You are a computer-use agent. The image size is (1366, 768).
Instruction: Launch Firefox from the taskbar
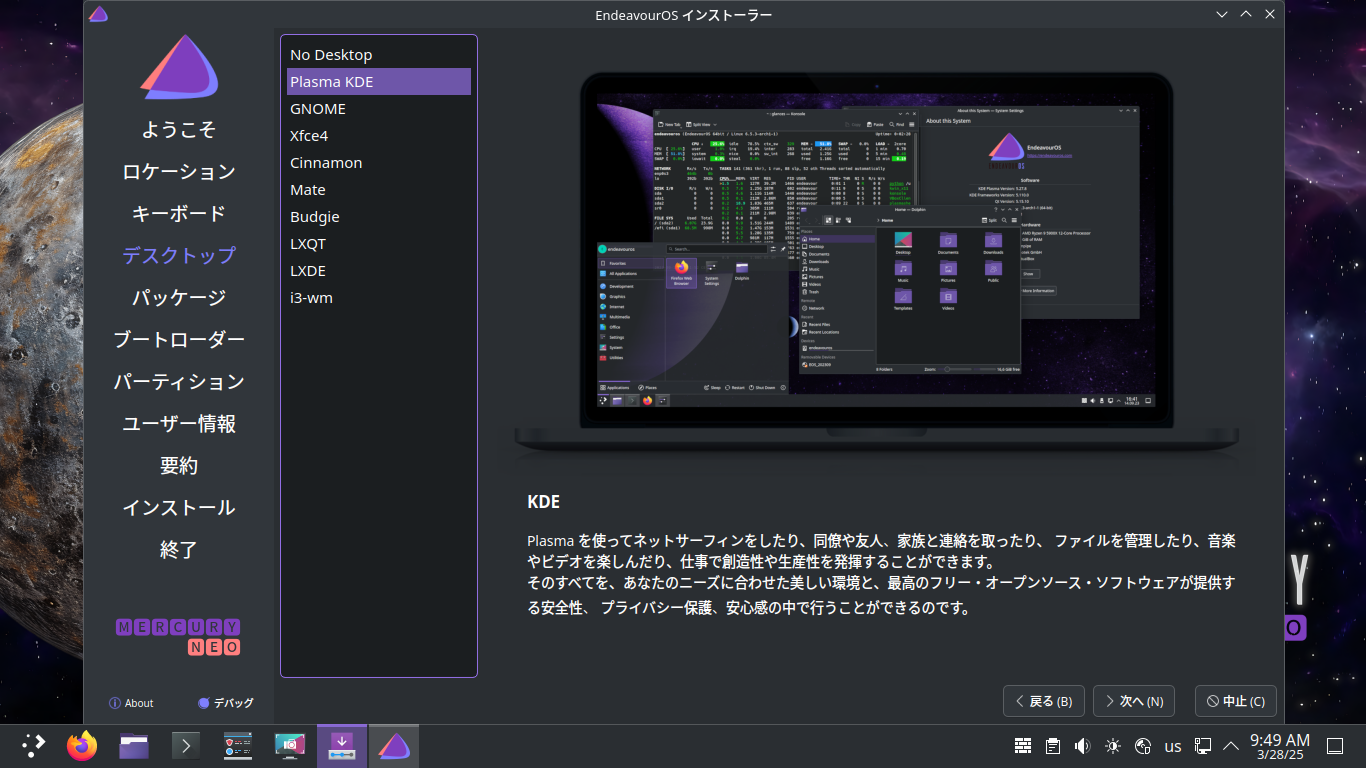click(82, 745)
